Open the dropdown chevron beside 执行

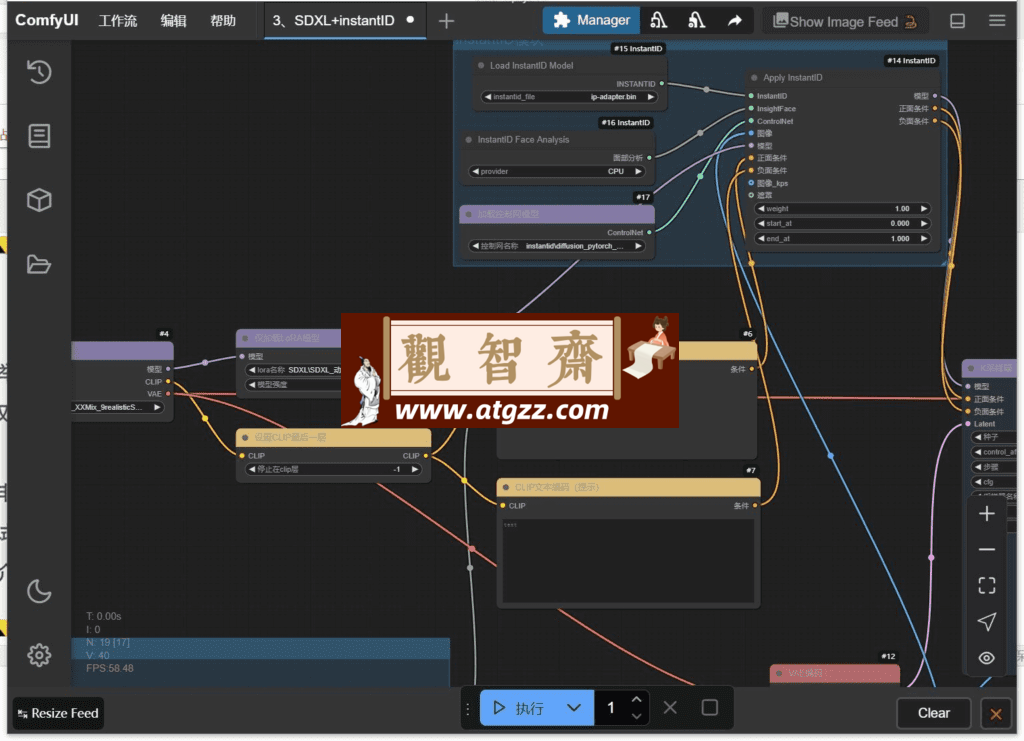click(x=573, y=708)
